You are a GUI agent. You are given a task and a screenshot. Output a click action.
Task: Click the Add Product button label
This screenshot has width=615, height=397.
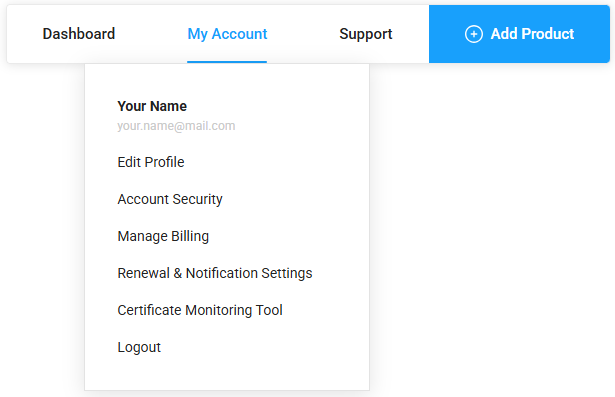click(x=532, y=34)
